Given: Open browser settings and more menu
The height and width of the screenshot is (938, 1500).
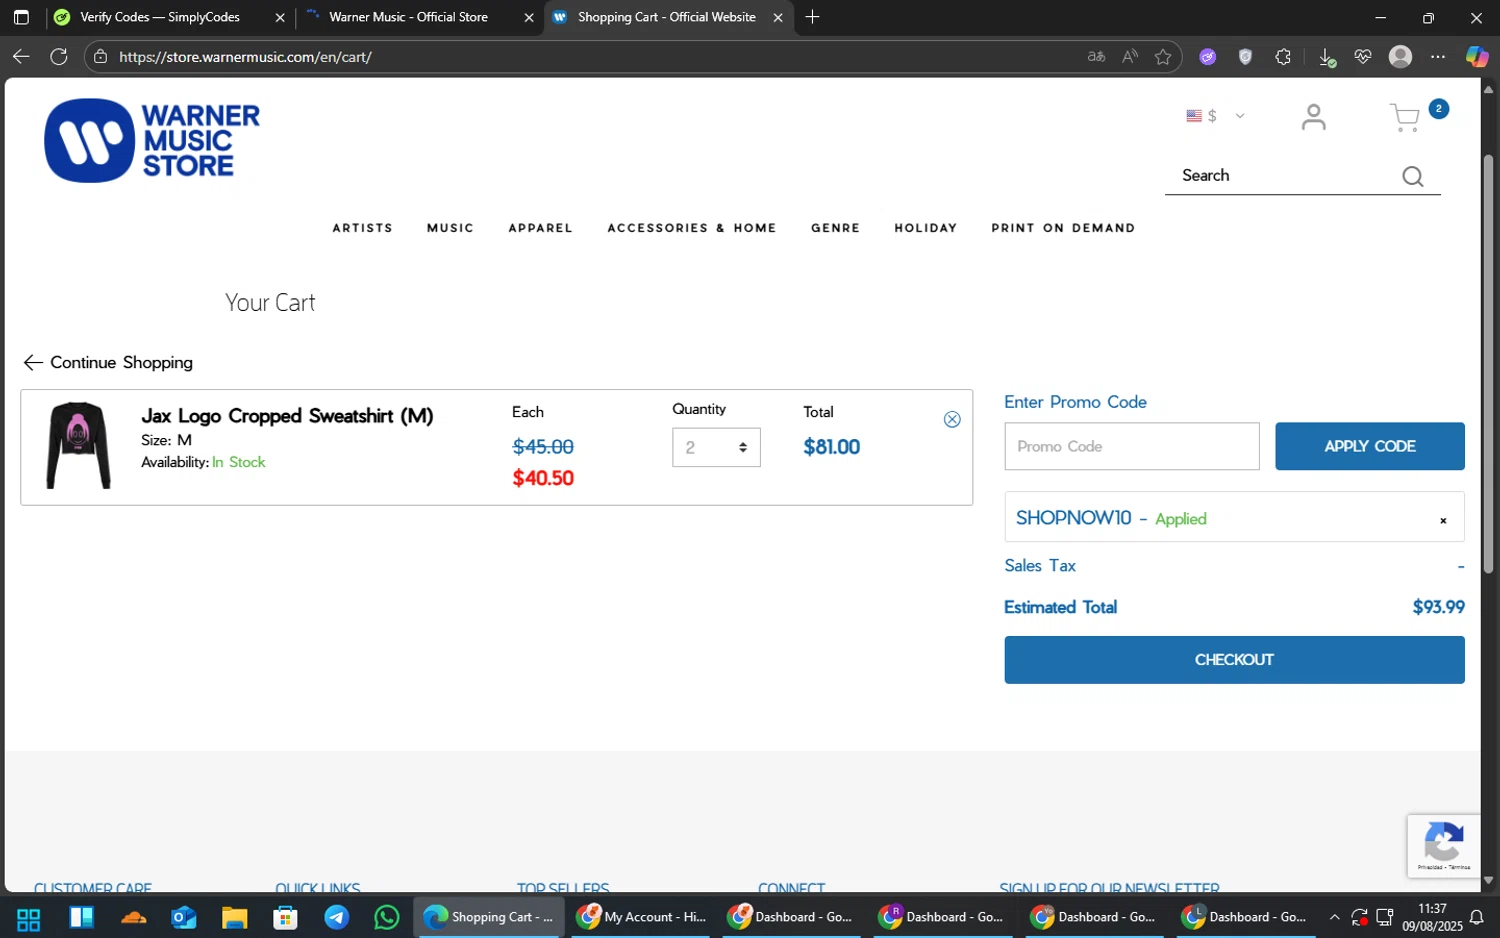Looking at the screenshot, I should tap(1438, 57).
